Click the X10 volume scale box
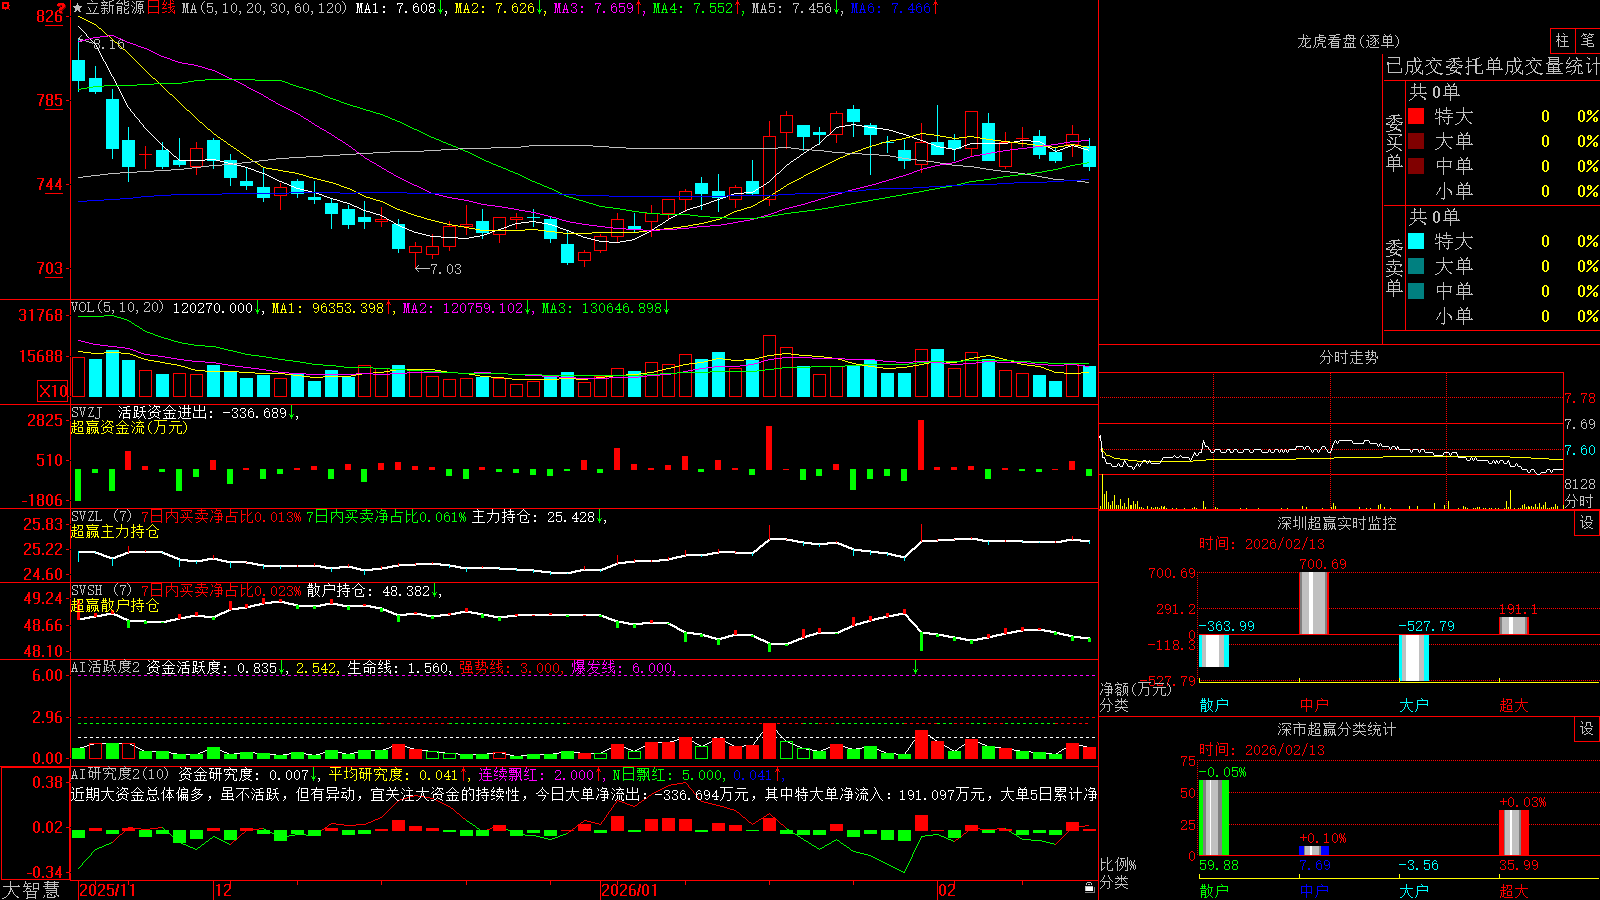Viewport: 1600px width, 900px height. 53,391
